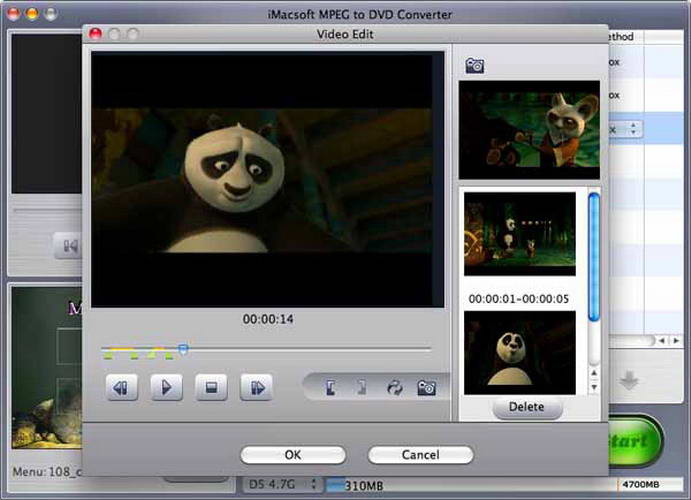
Task: Click the Menu:108_c label in main window
Action: (47, 472)
